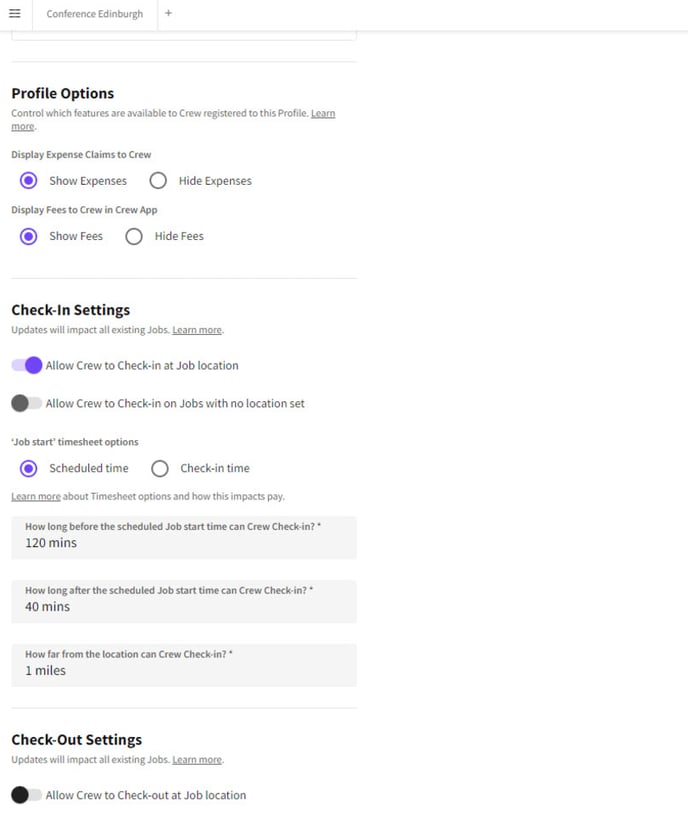Edit the 1 miles check-in distance field
The height and width of the screenshot is (820, 688).
coord(184,666)
